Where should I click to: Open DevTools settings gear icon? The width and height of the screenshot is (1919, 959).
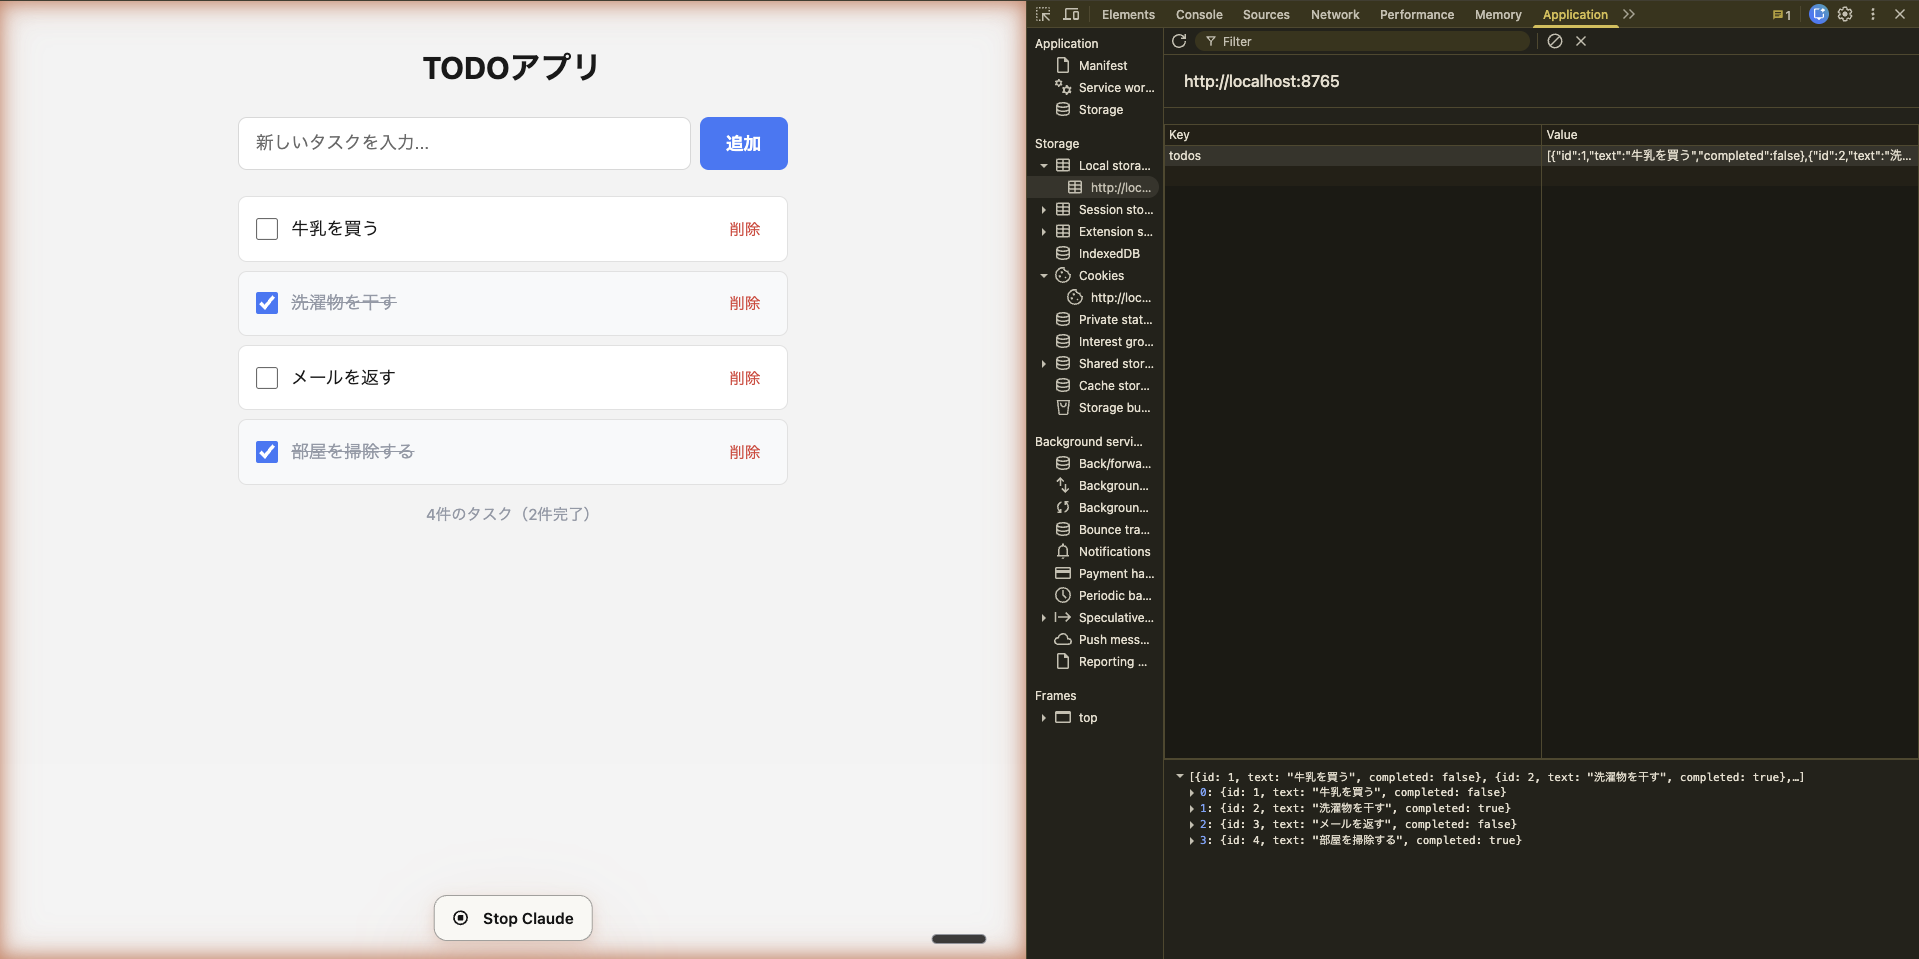1845,14
